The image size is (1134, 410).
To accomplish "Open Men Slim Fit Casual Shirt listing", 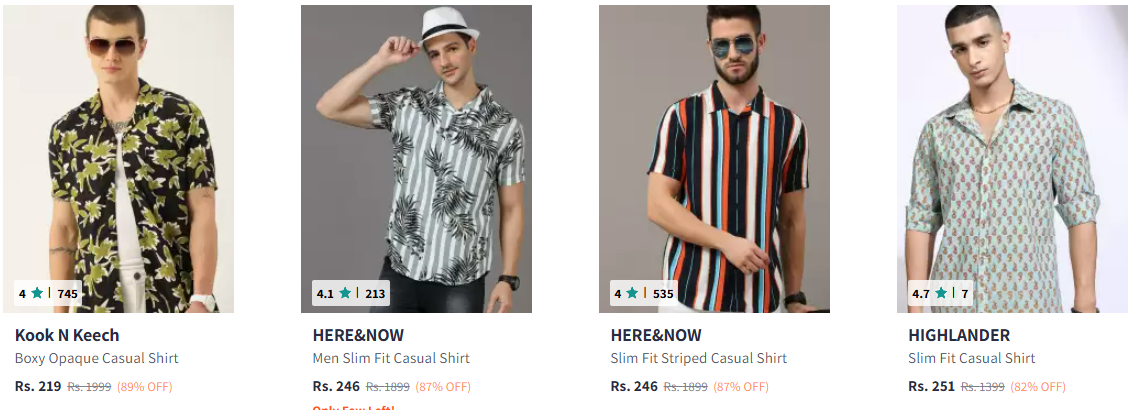I will click(x=391, y=358).
